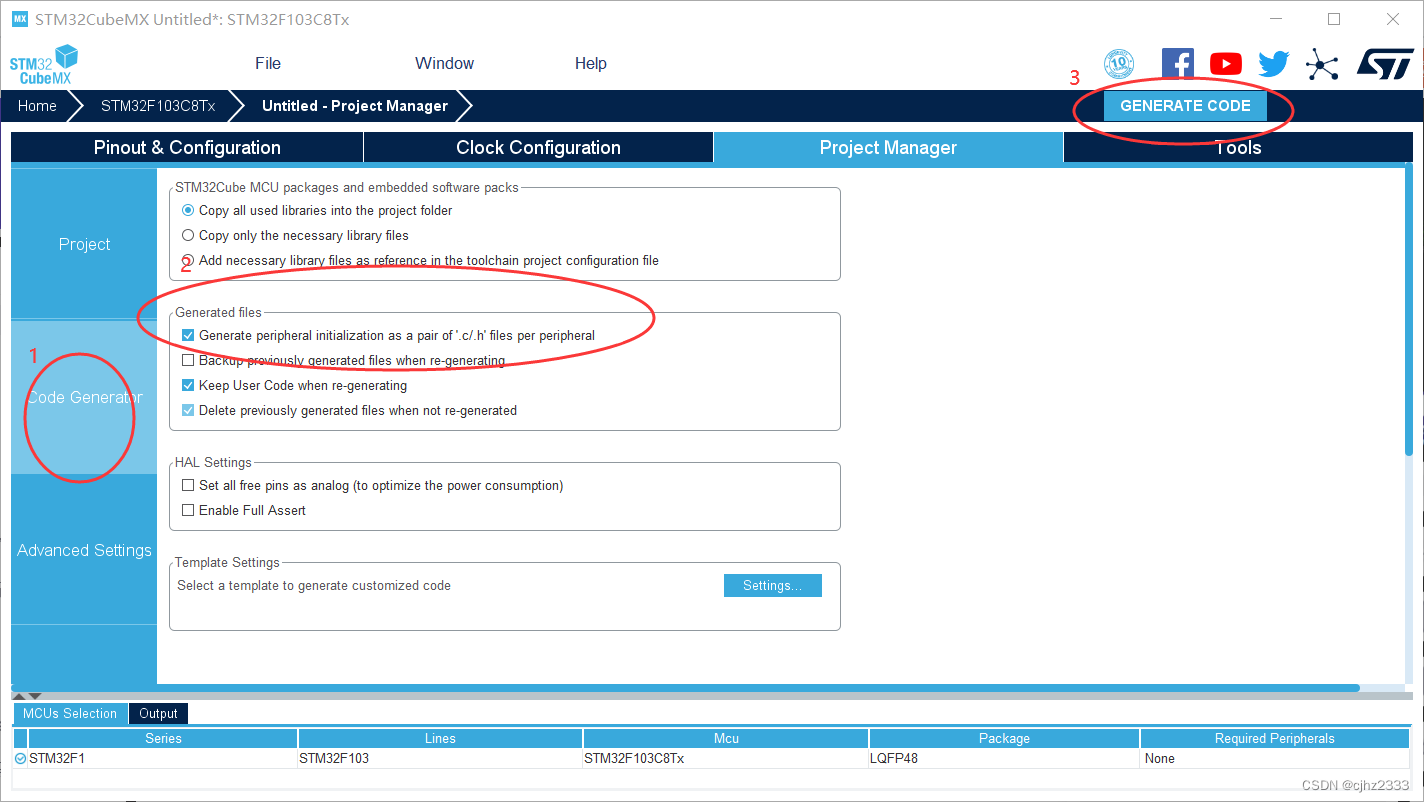Switch to the Tools tab
This screenshot has width=1424, height=802.
click(1238, 148)
